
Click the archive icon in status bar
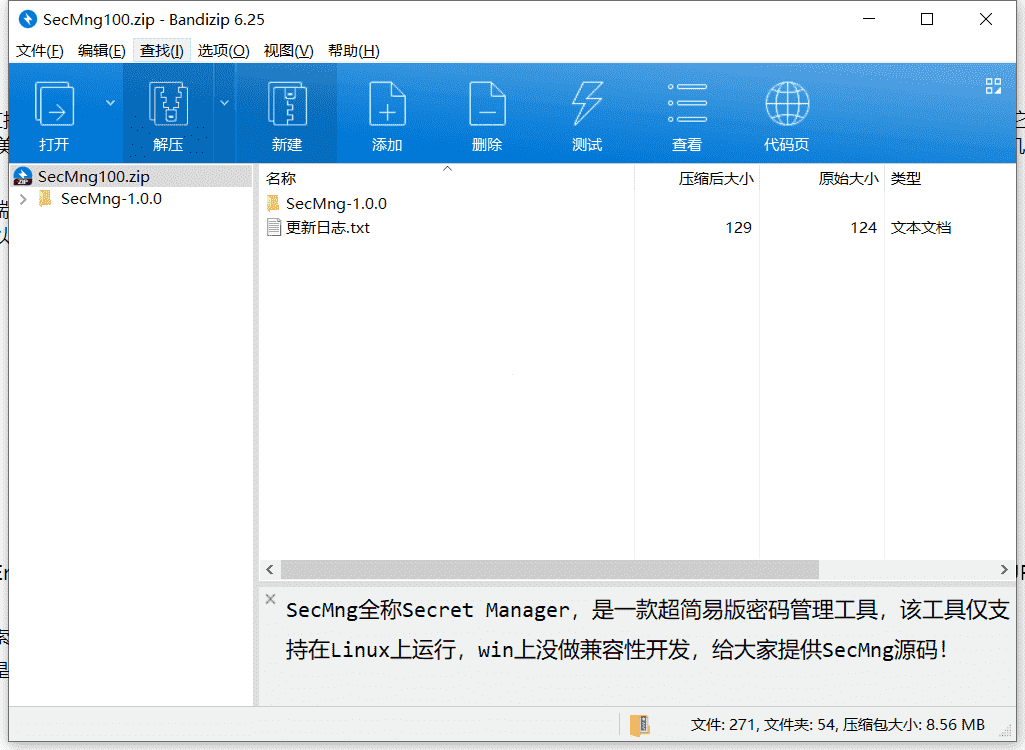pyautogui.click(x=639, y=724)
